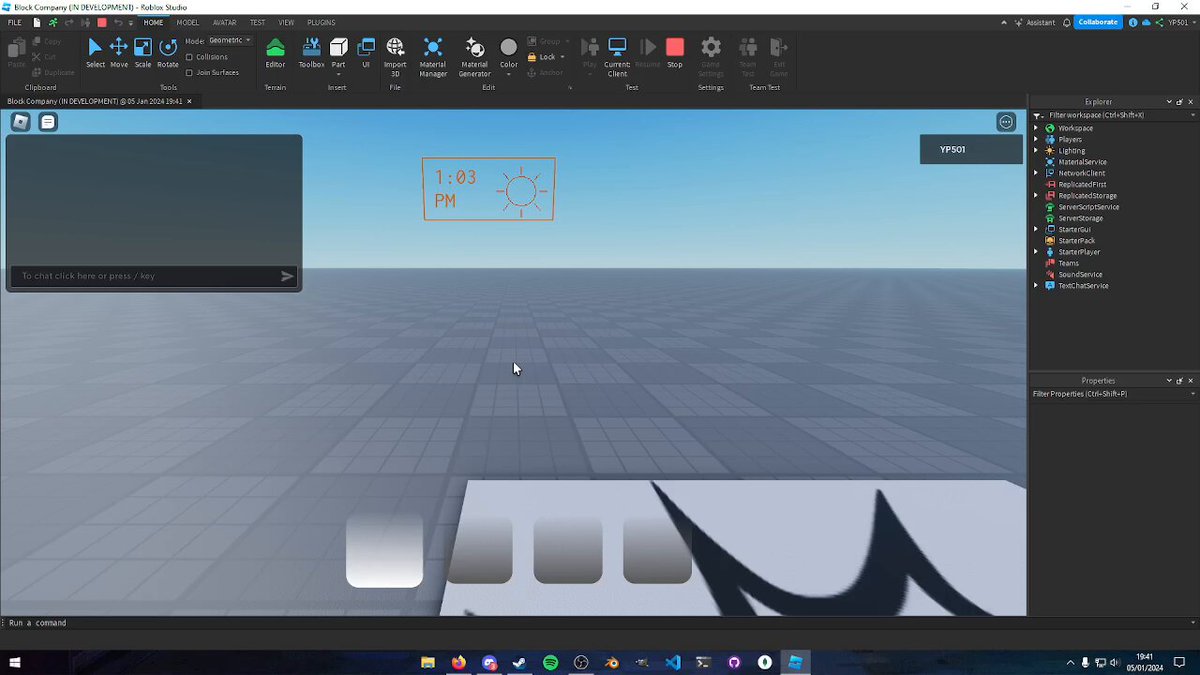Close the Block Company document tab
This screenshot has width=1200, height=675.
pos(190,102)
